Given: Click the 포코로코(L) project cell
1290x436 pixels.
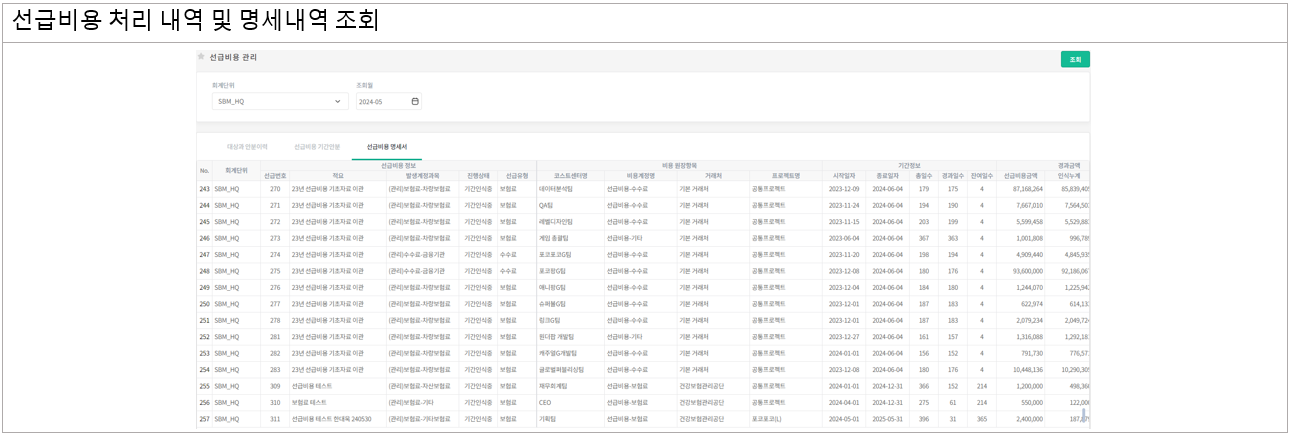Looking at the screenshot, I should tap(770, 419).
